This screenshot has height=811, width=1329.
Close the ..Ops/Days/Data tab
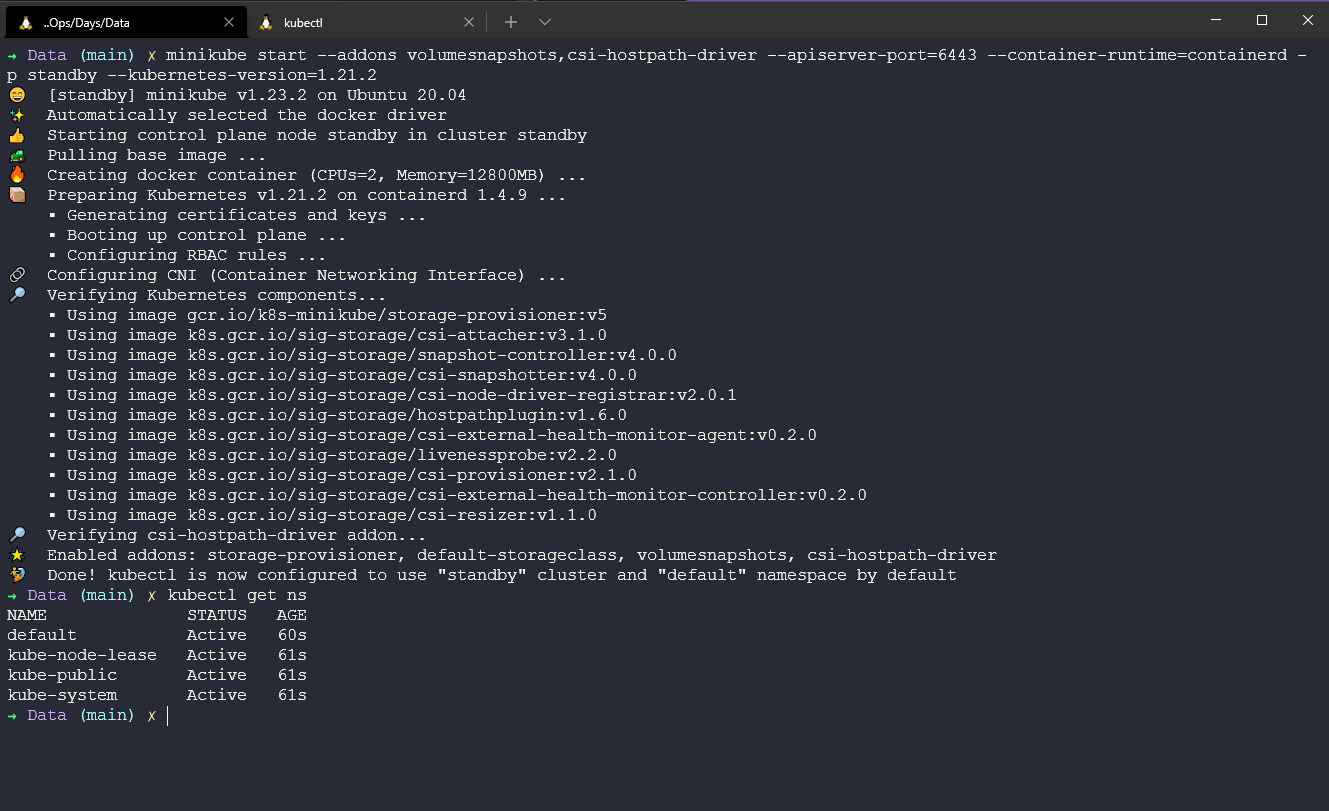(x=229, y=22)
